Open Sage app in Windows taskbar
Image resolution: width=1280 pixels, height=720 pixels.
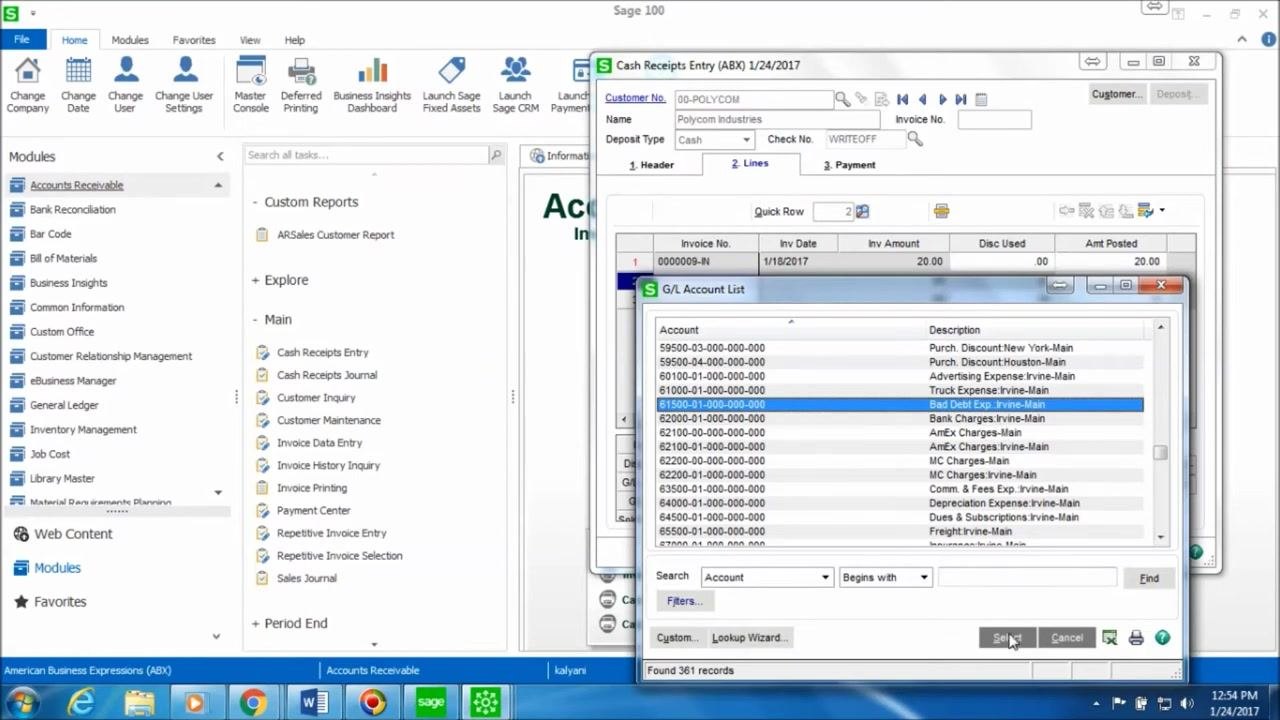pos(430,702)
